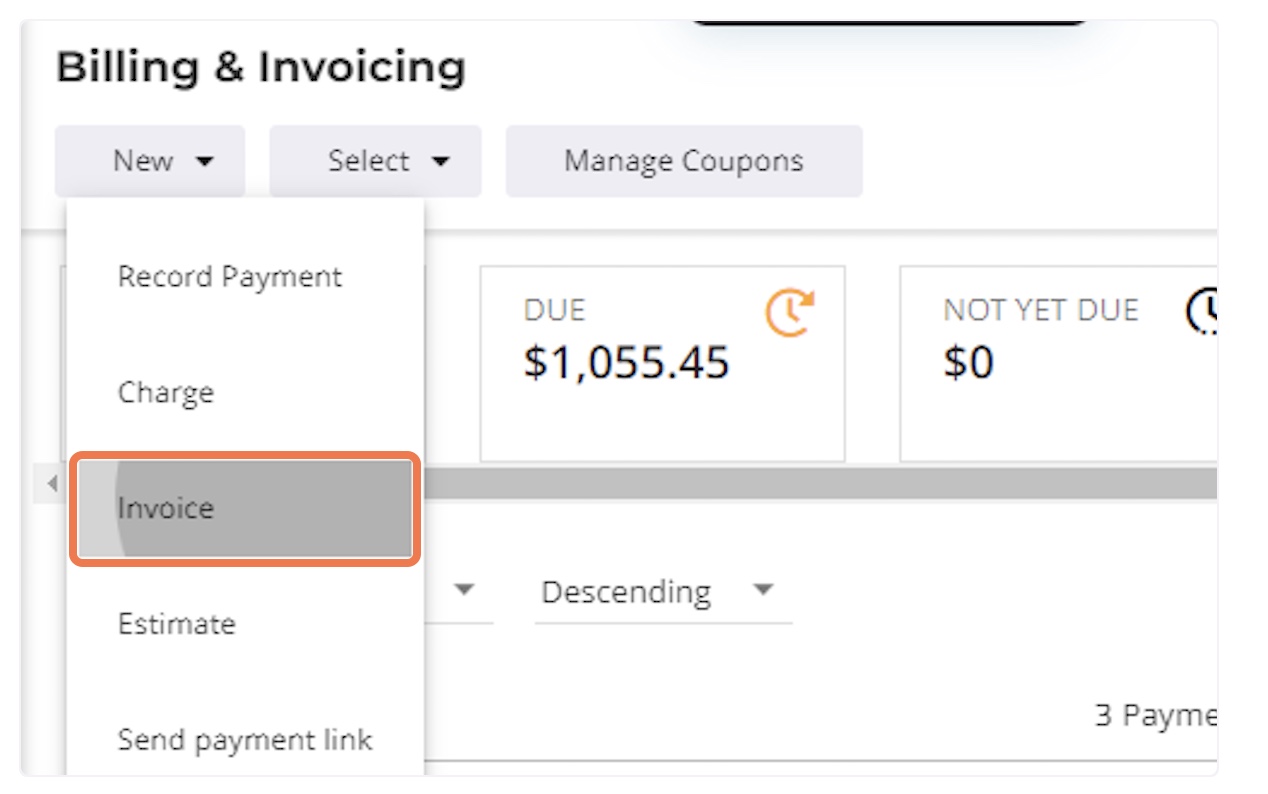
Task: Choose Record Payment from the New menu
Action: (x=230, y=277)
